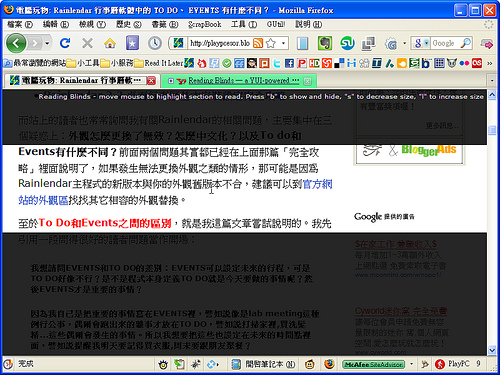This screenshot has height=375, width=500.
Task: Click the vertical scrollbar thumb
Action: click(492, 130)
